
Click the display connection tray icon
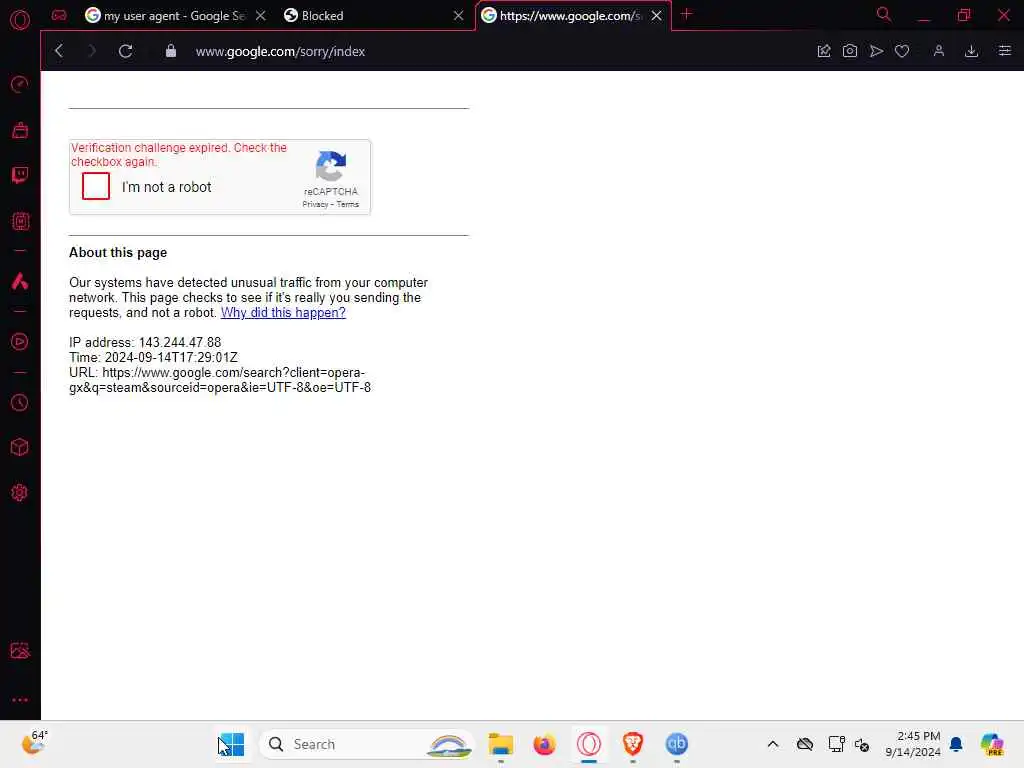836,744
